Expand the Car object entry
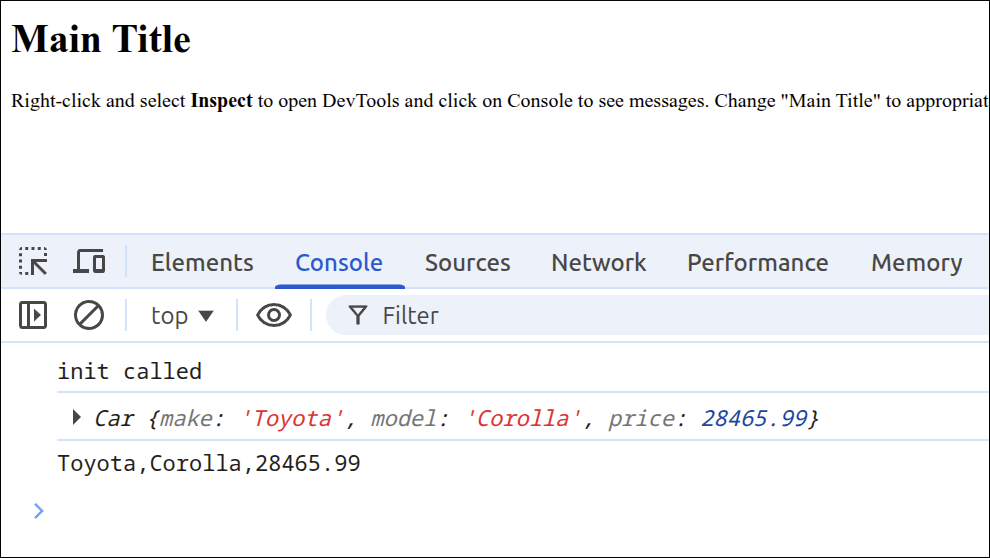This screenshot has height=558, width=990. [x=76, y=417]
